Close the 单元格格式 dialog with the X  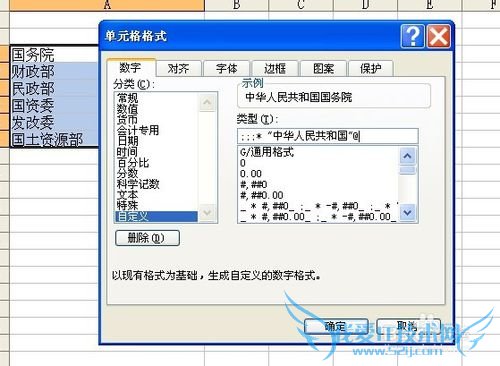tap(439, 36)
